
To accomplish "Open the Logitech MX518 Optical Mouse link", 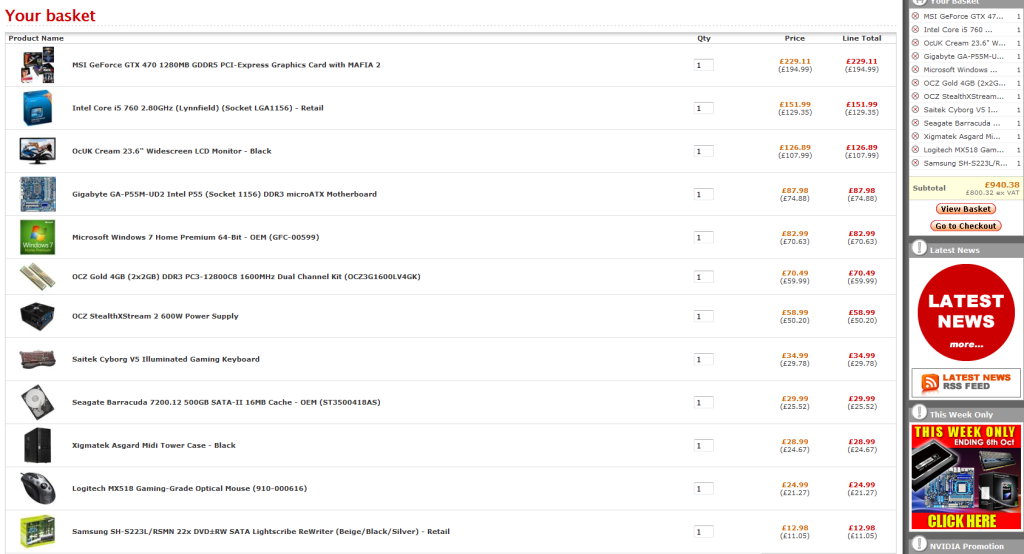I will click(189, 489).
